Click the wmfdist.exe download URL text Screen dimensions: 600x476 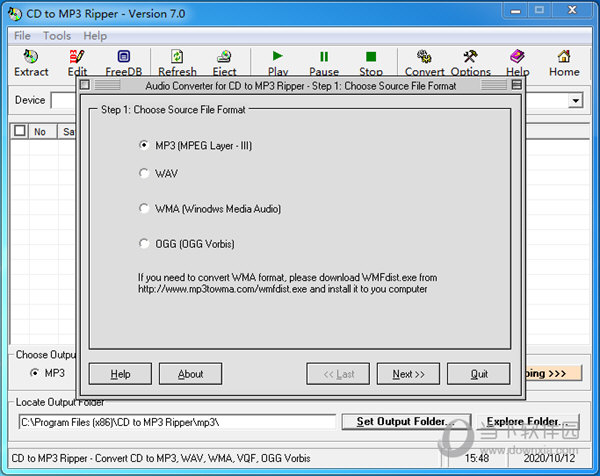(222, 289)
